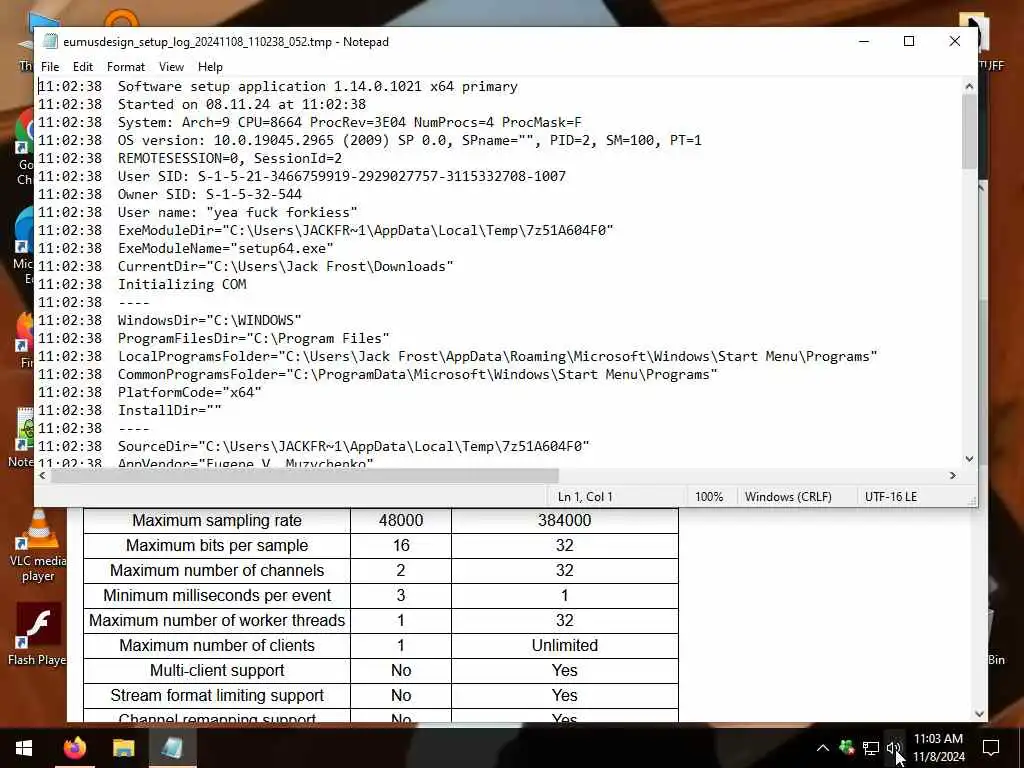Click the 'Windows (CRLF)' status bar entry
Viewport: 1024px width, 768px height.
(788, 497)
